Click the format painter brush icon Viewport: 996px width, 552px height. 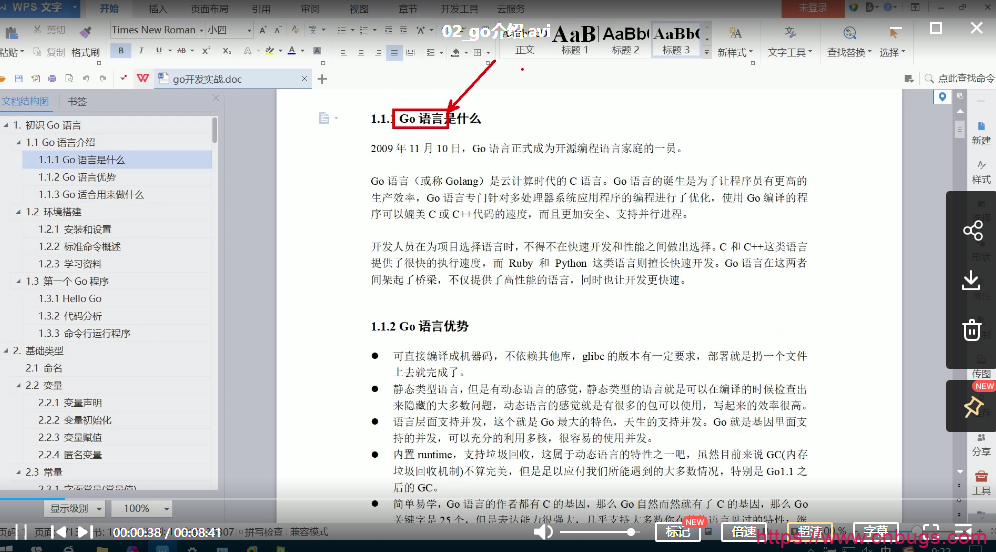(84, 31)
